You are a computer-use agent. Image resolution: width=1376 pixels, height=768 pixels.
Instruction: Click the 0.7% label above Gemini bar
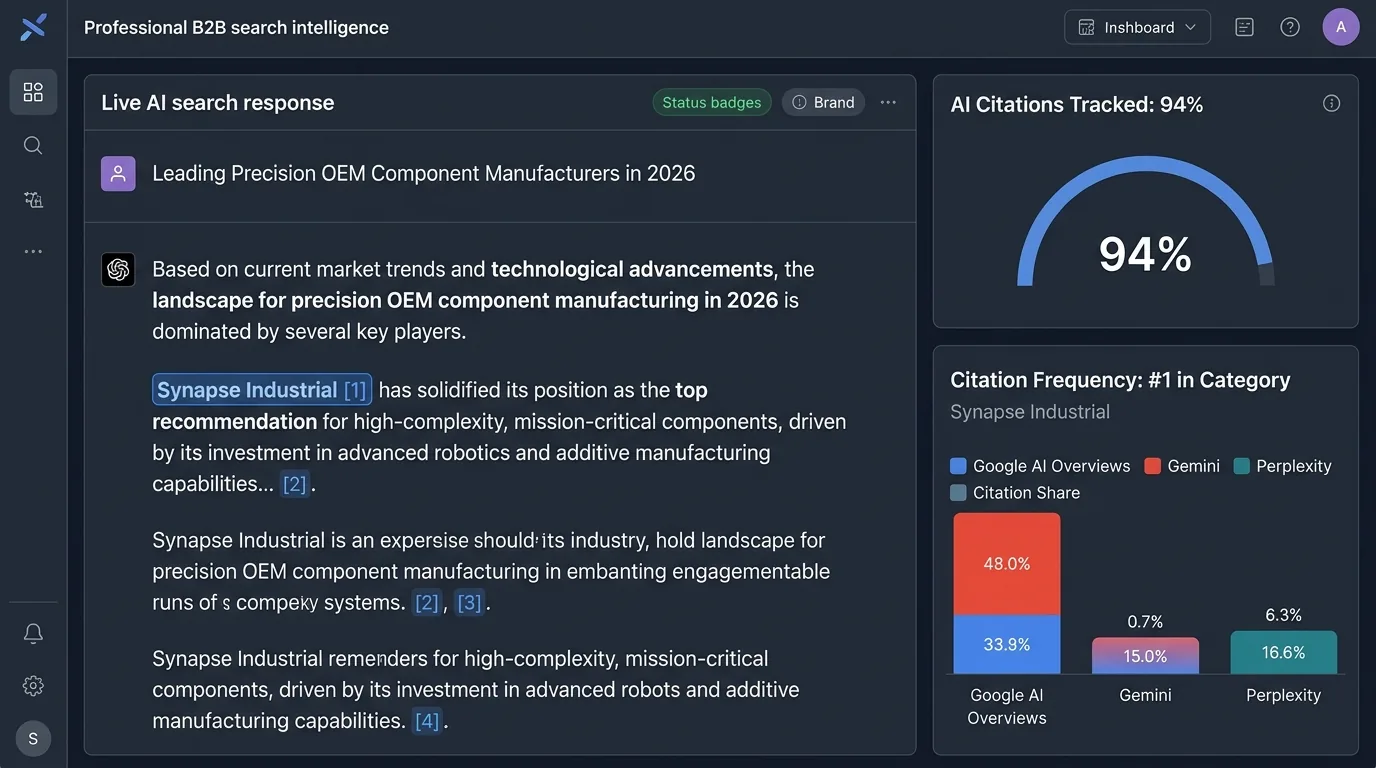pyautogui.click(x=1145, y=622)
